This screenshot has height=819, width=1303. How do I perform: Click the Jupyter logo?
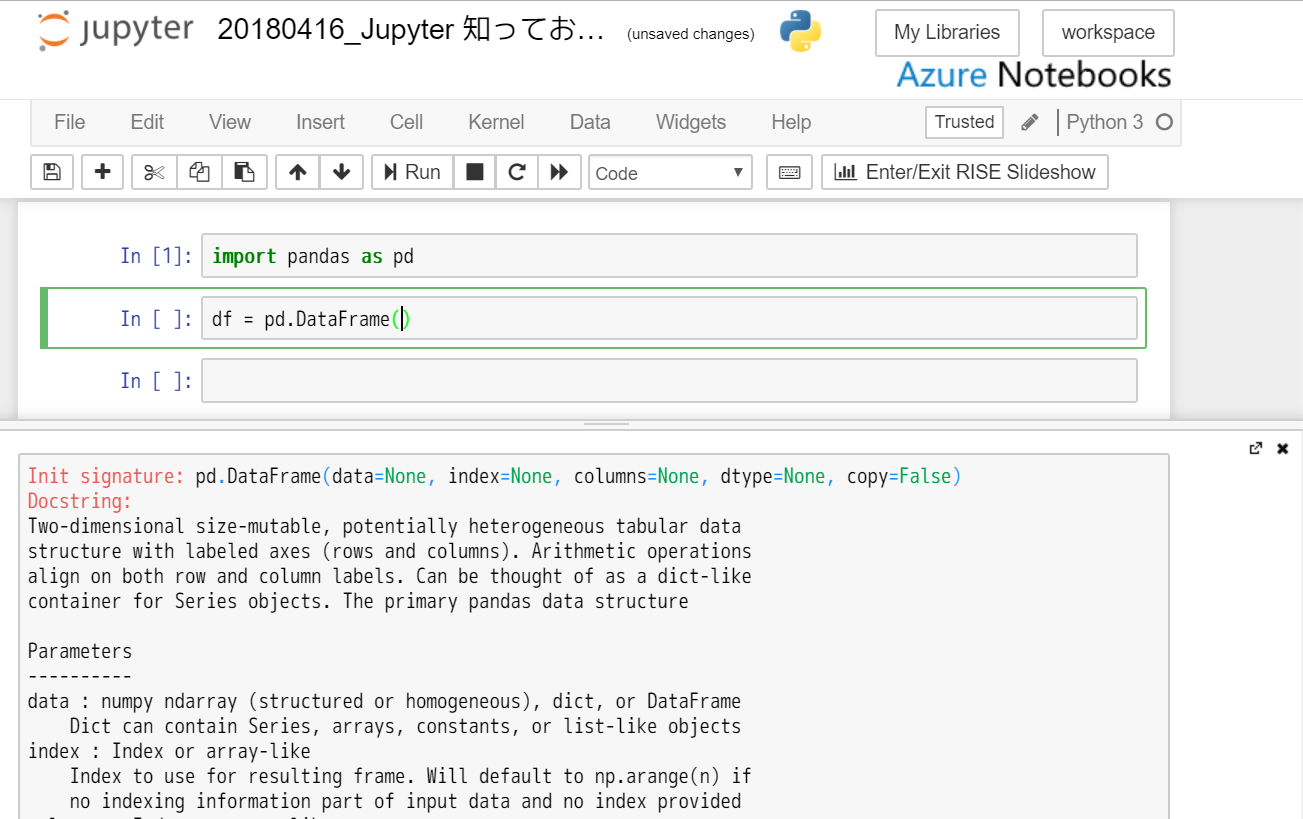[x=116, y=31]
